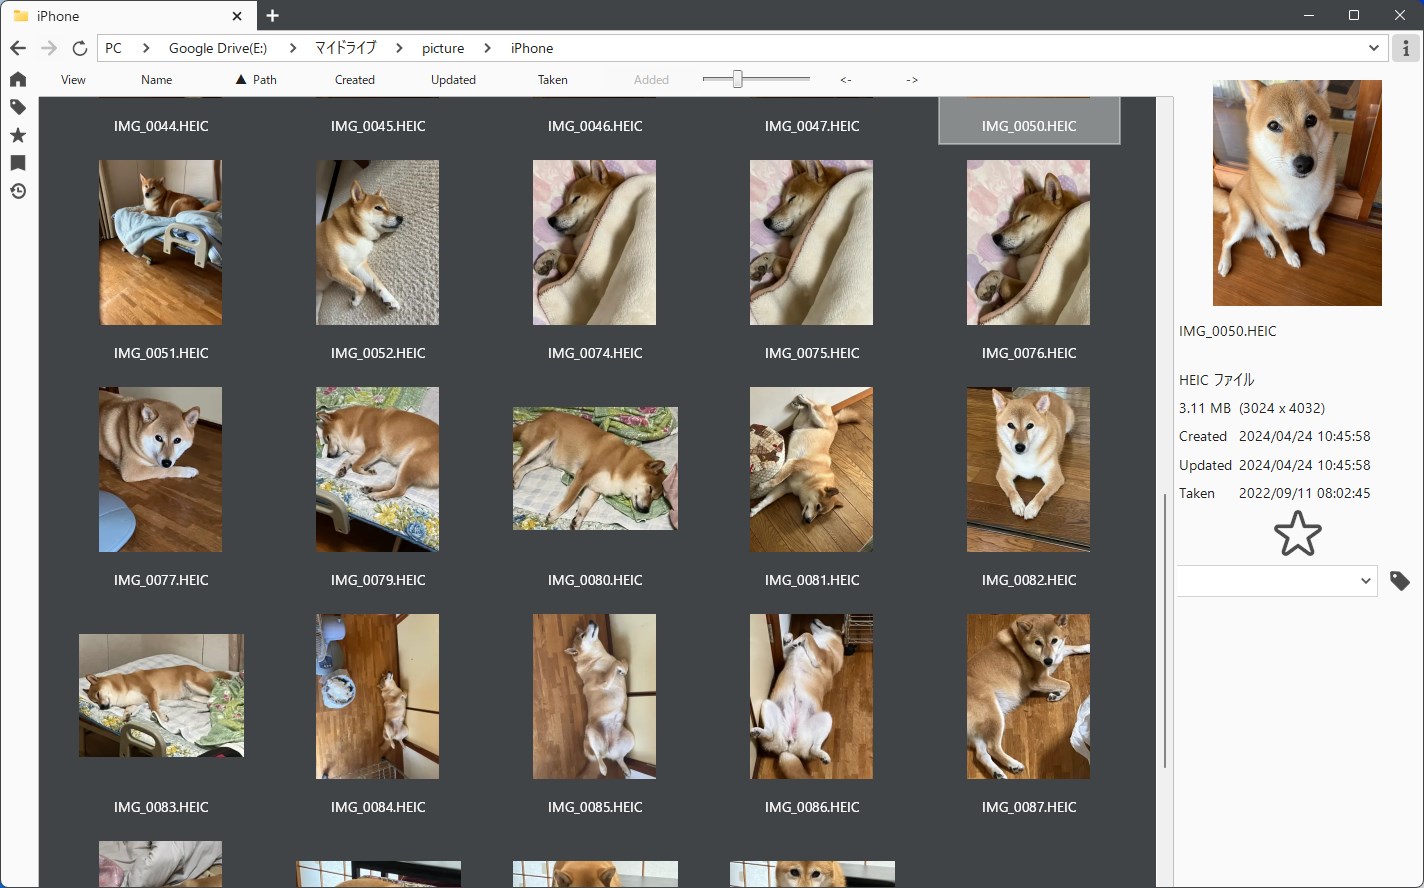This screenshot has width=1424, height=888.
Task: Expand the chevron after PC in path
Action: click(145, 48)
